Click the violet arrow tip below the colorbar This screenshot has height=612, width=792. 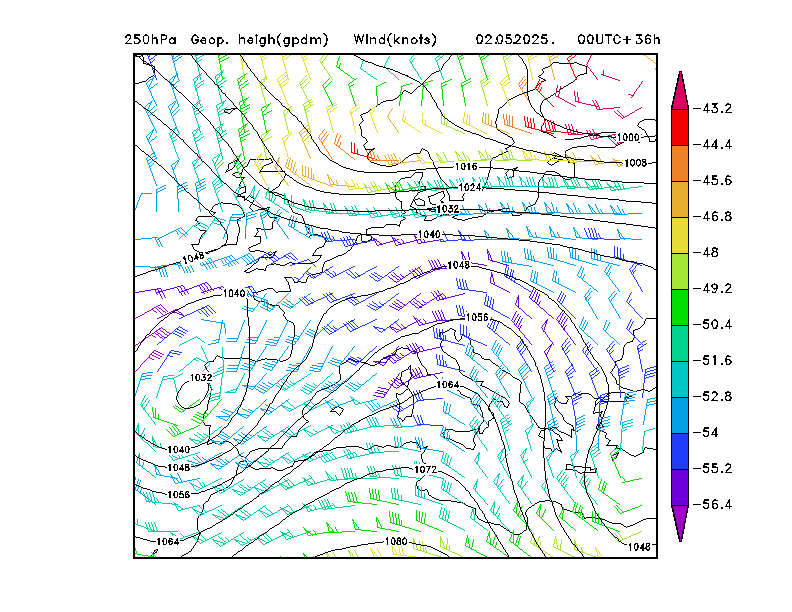pos(680,523)
